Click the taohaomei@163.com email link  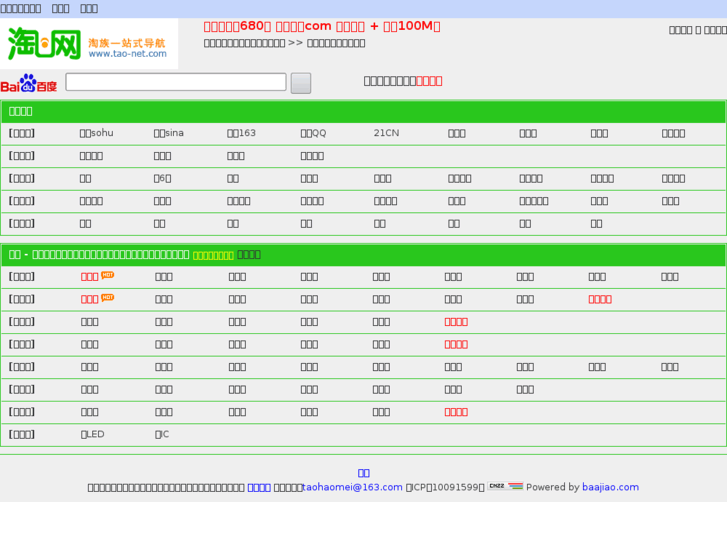point(352,488)
